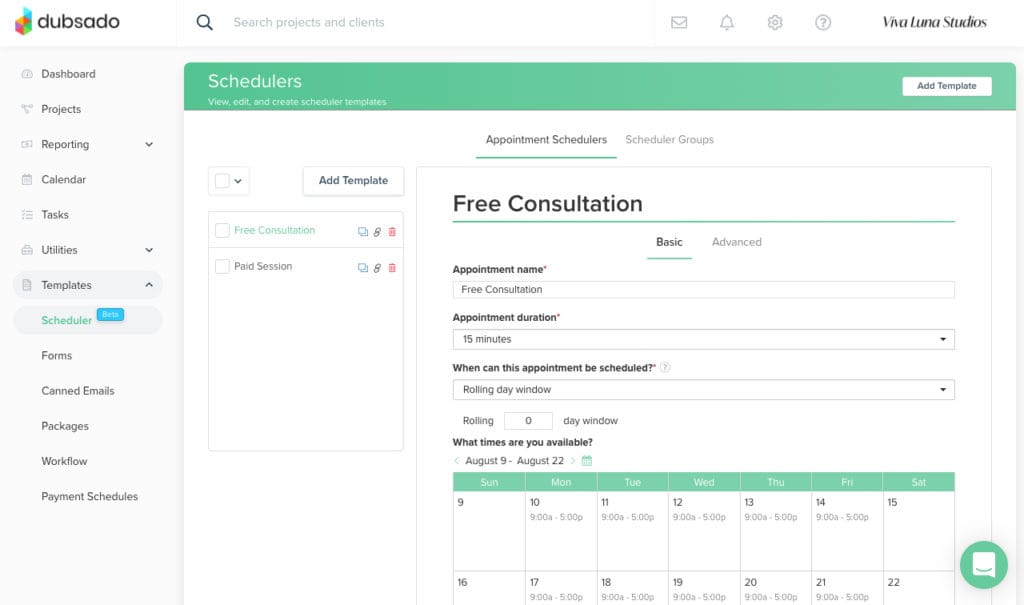Go to next availability date range
1024x605 pixels.
point(573,461)
